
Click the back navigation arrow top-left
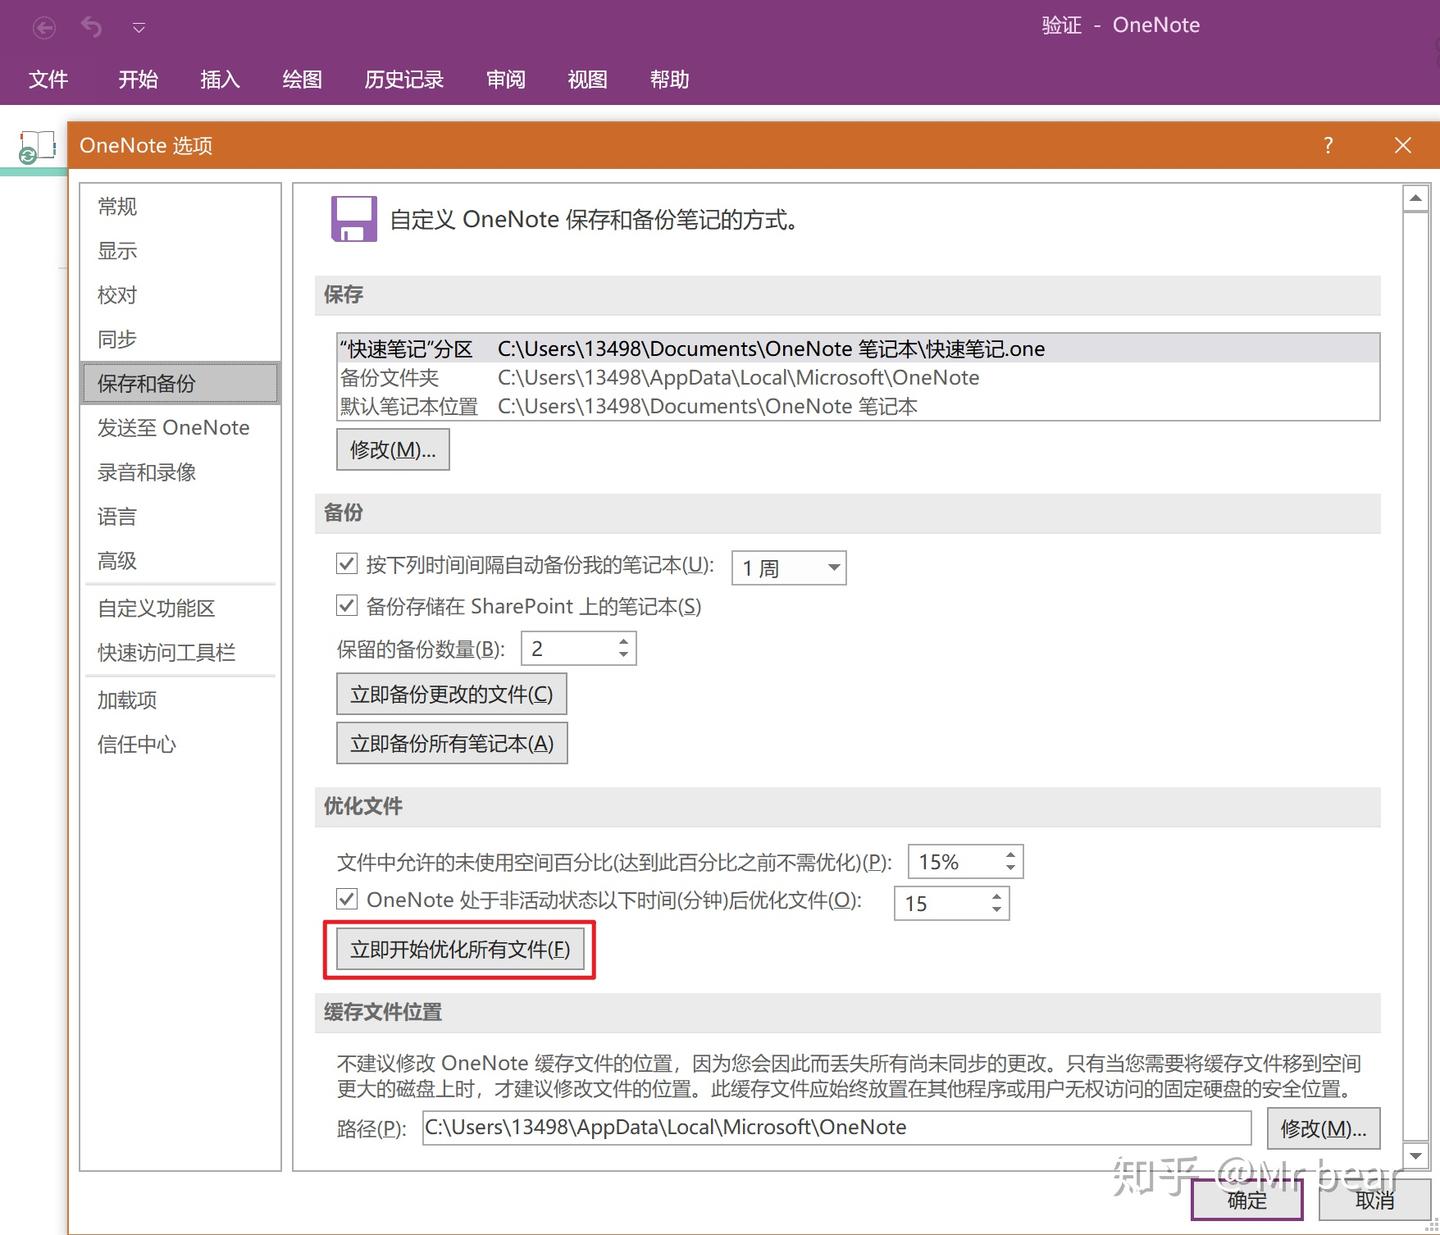click(x=44, y=27)
